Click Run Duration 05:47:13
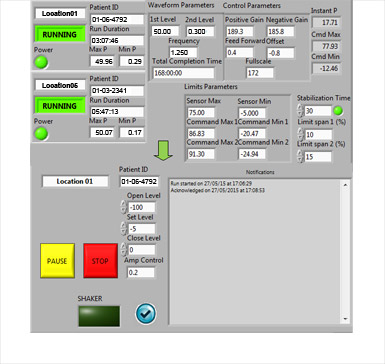385x364 pixels. [x=117, y=111]
